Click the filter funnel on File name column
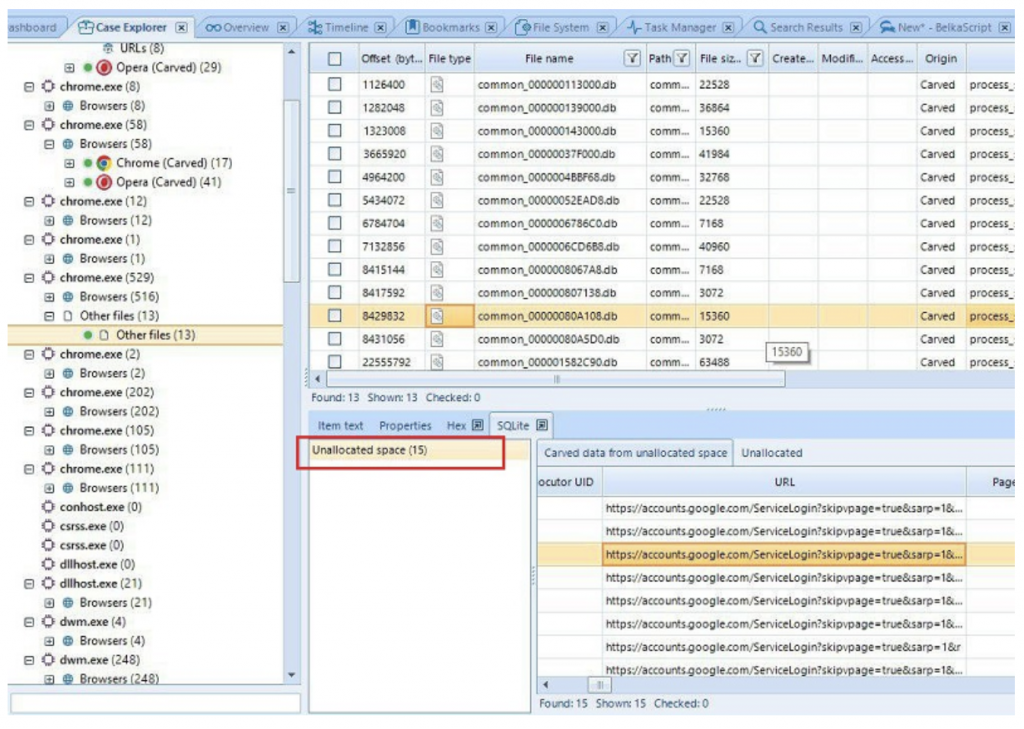This screenshot has height=729, width=1024. coord(633,58)
